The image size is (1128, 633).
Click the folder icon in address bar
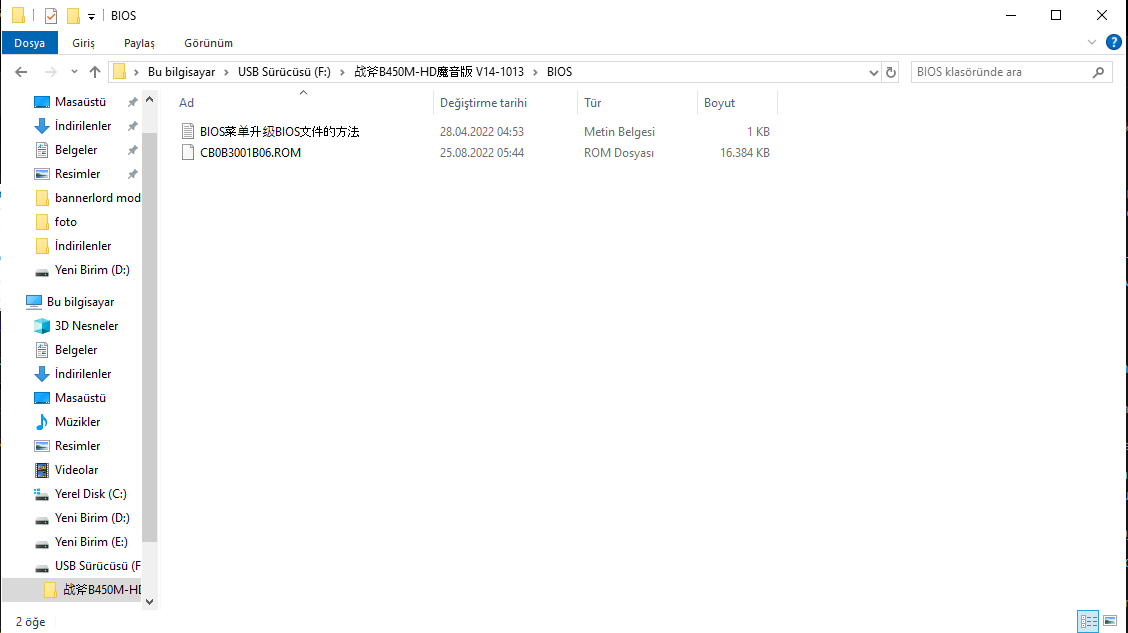pyautogui.click(x=119, y=71)
